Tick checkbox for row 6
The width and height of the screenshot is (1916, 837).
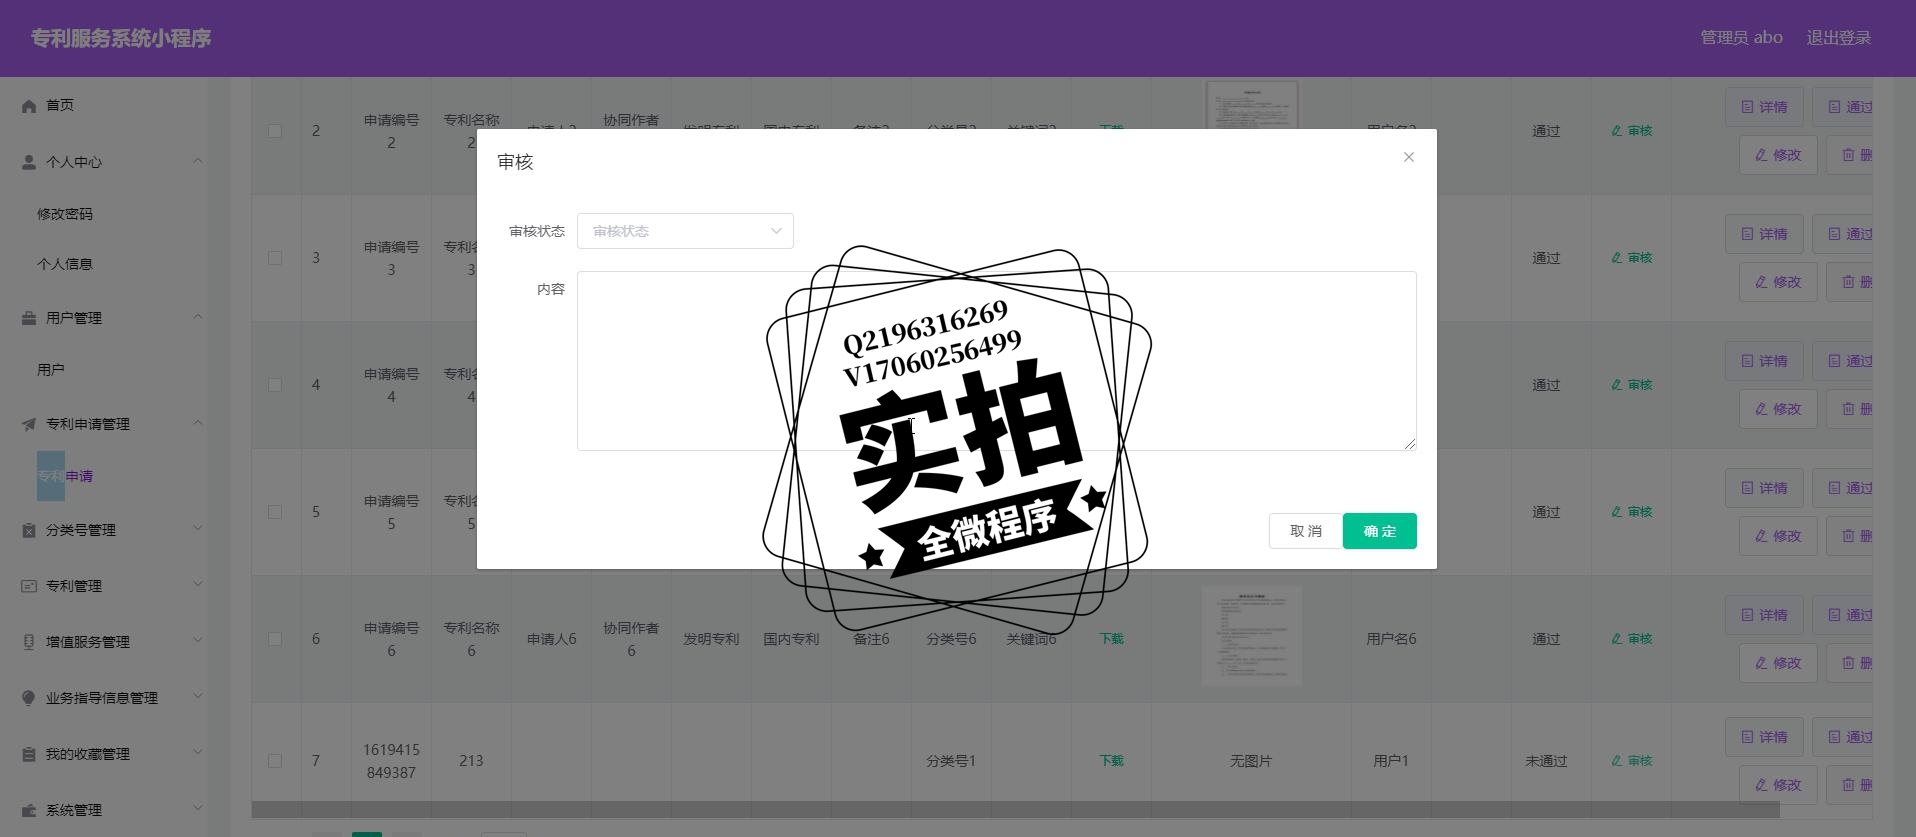[275, 639]
